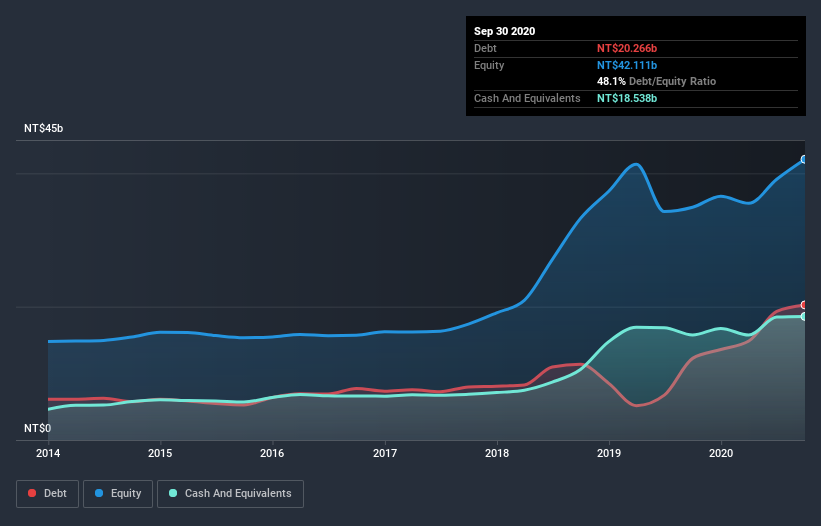Click the Sep 30 2020 tooltip date

point(505,31)
